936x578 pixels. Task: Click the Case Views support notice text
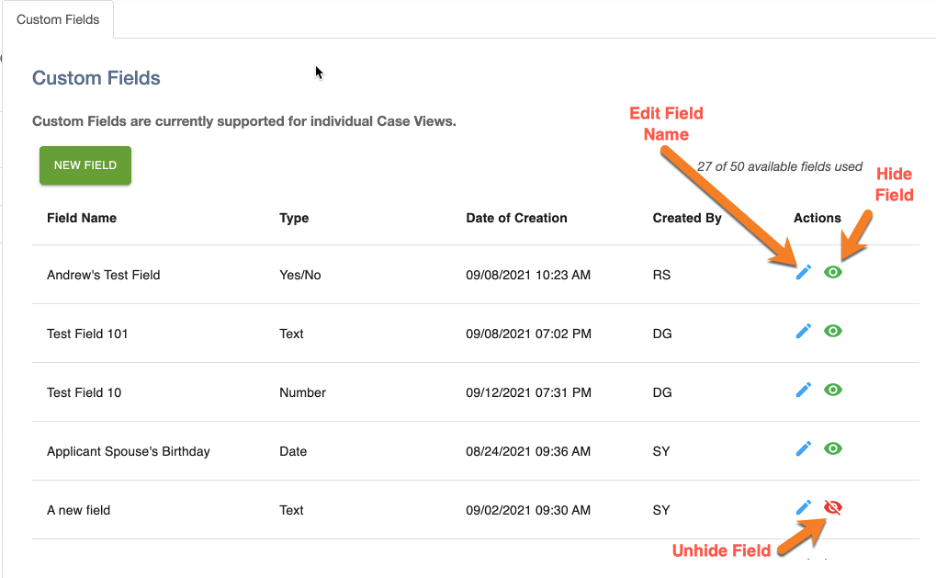tap(244, 121)
